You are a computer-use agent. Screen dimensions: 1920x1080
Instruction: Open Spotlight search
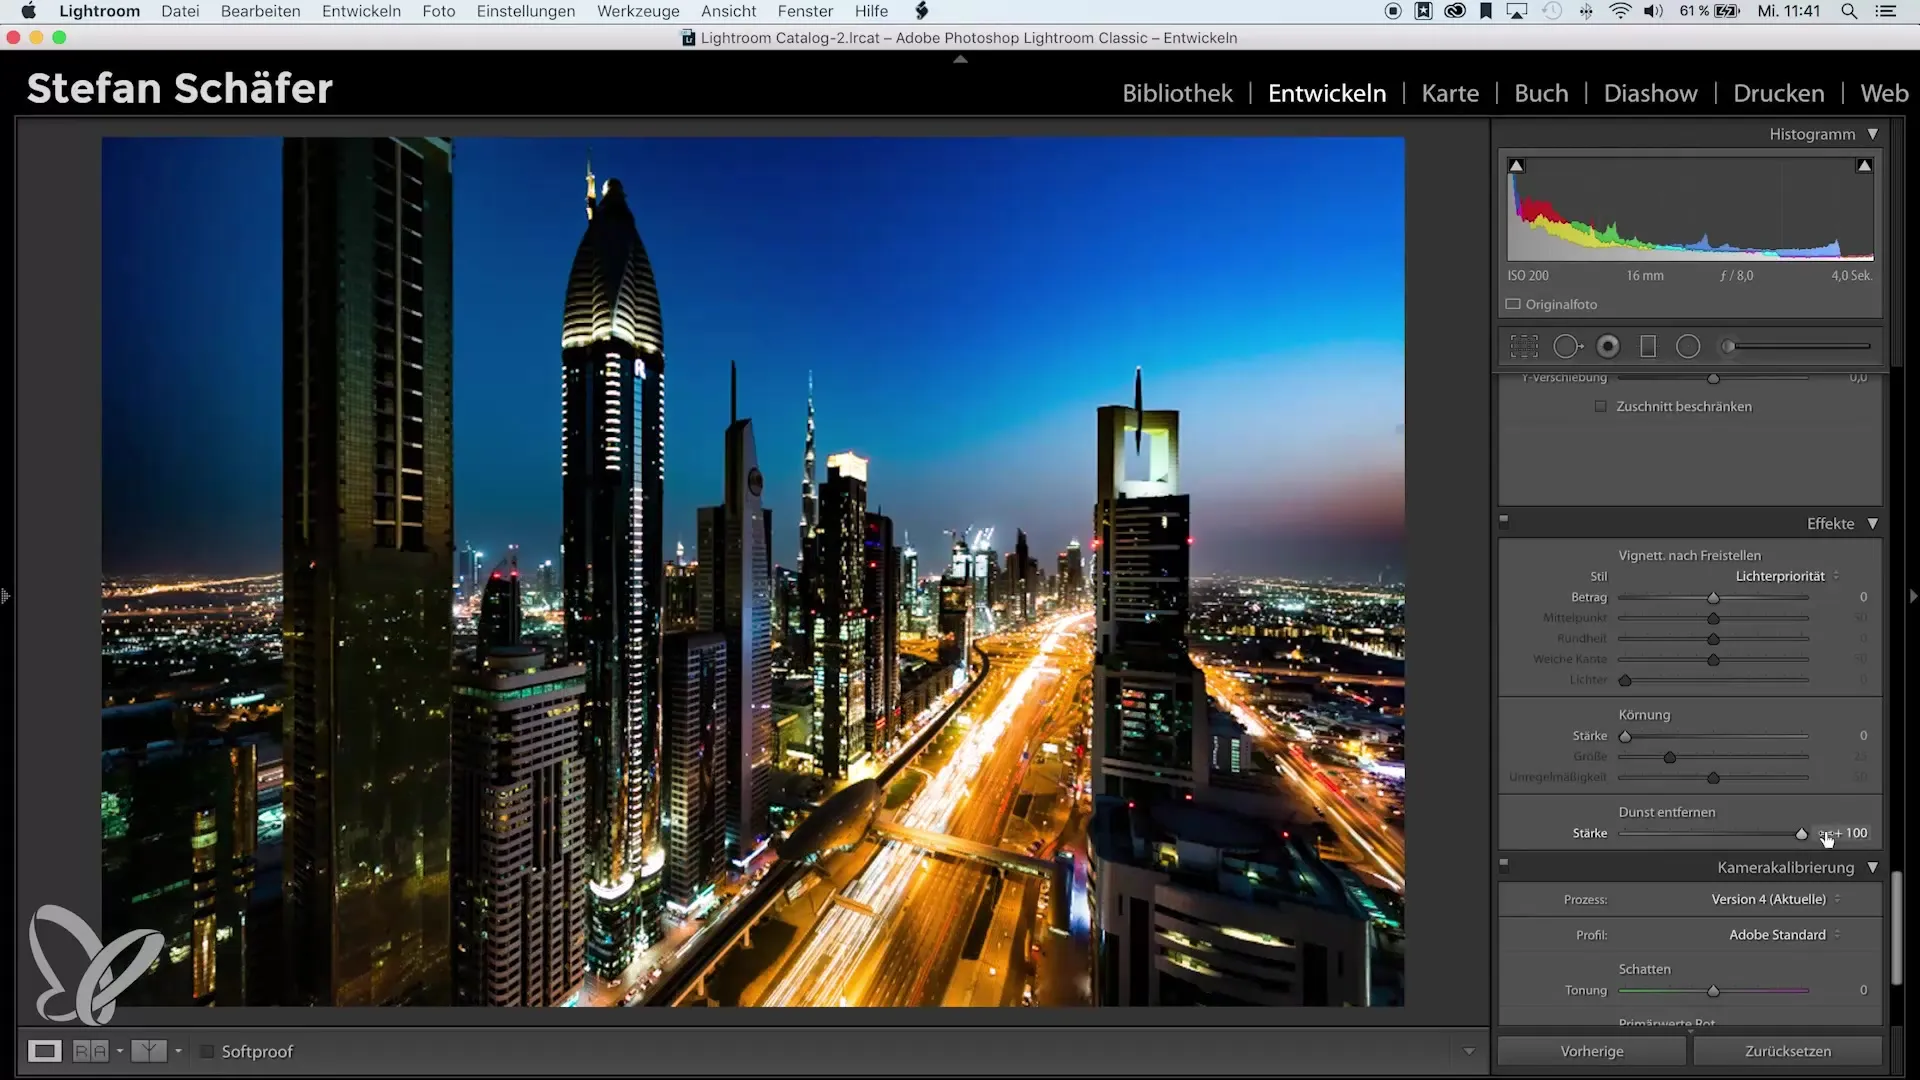[x=1850, y=11]
